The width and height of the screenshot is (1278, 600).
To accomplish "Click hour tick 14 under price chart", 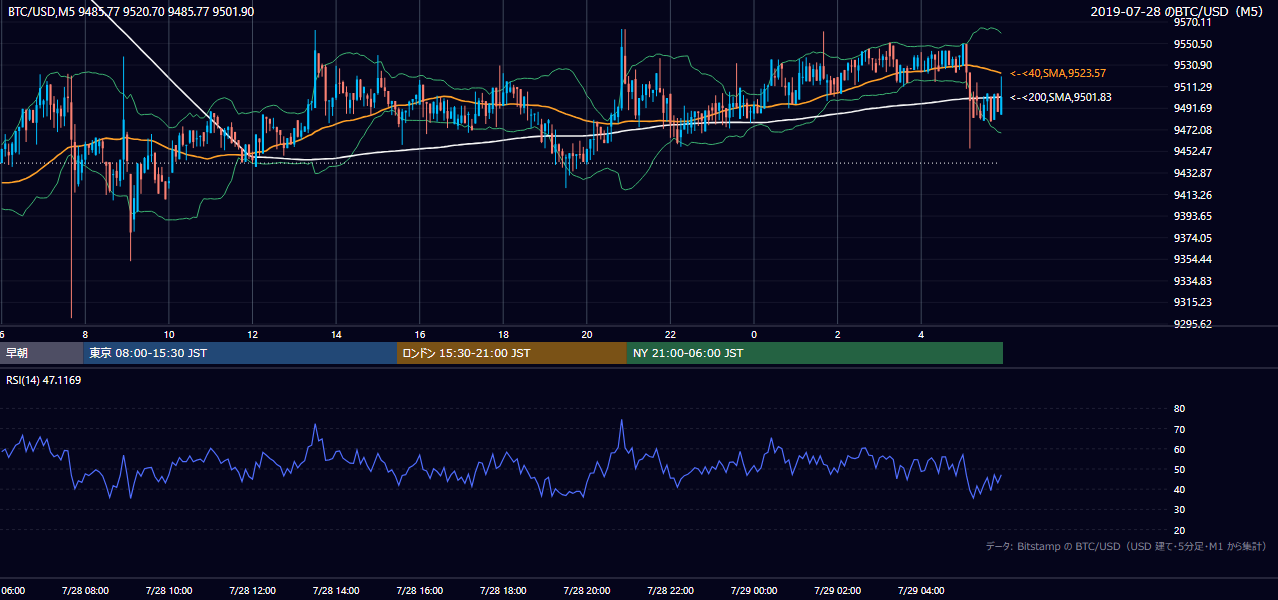I will click(336, 335).
